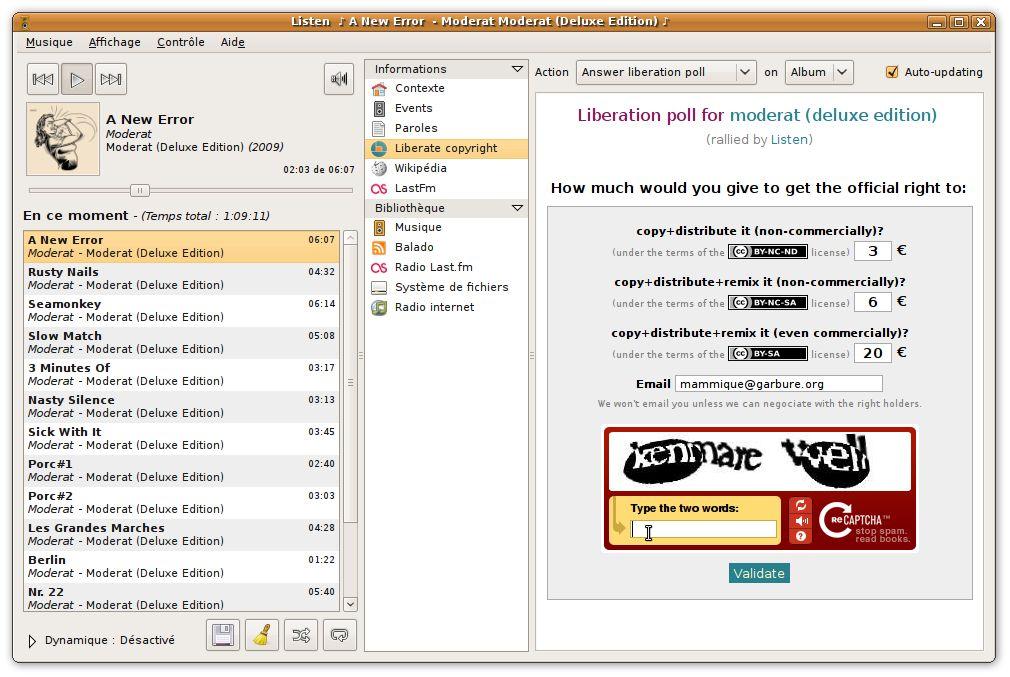Click the BY-NC-SA amount field showing 6
This screenshot has width=1010, height=677.
click(873, 301)
